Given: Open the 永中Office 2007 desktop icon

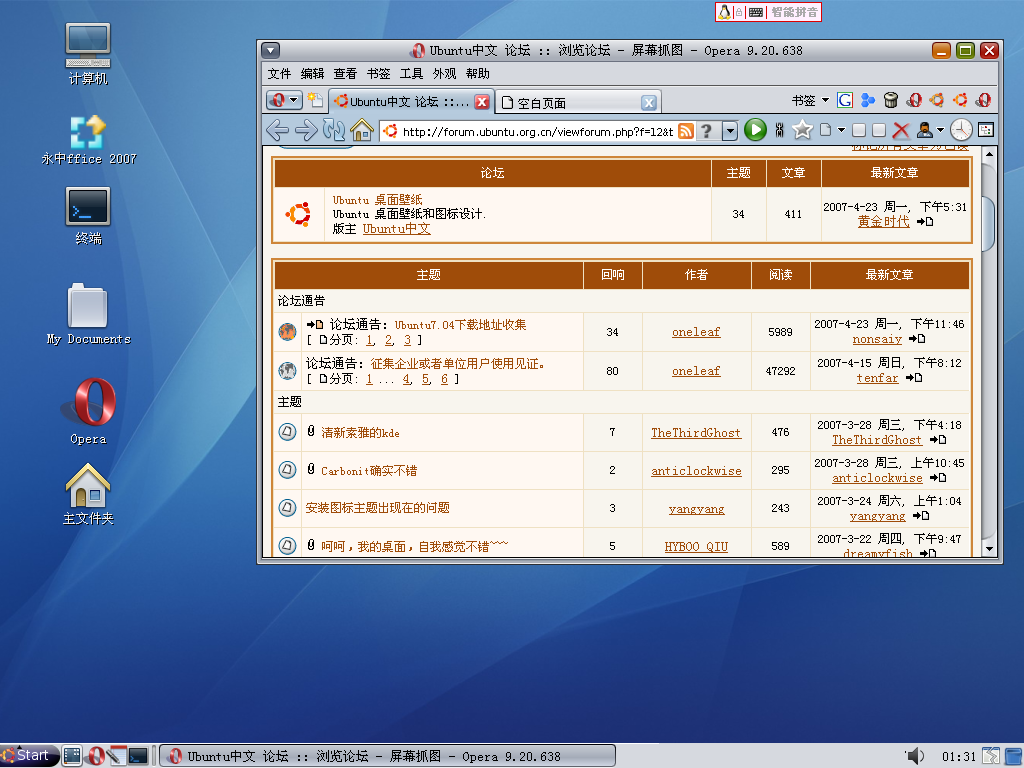Looking at the screenshot, I should [x=88, y=140].
